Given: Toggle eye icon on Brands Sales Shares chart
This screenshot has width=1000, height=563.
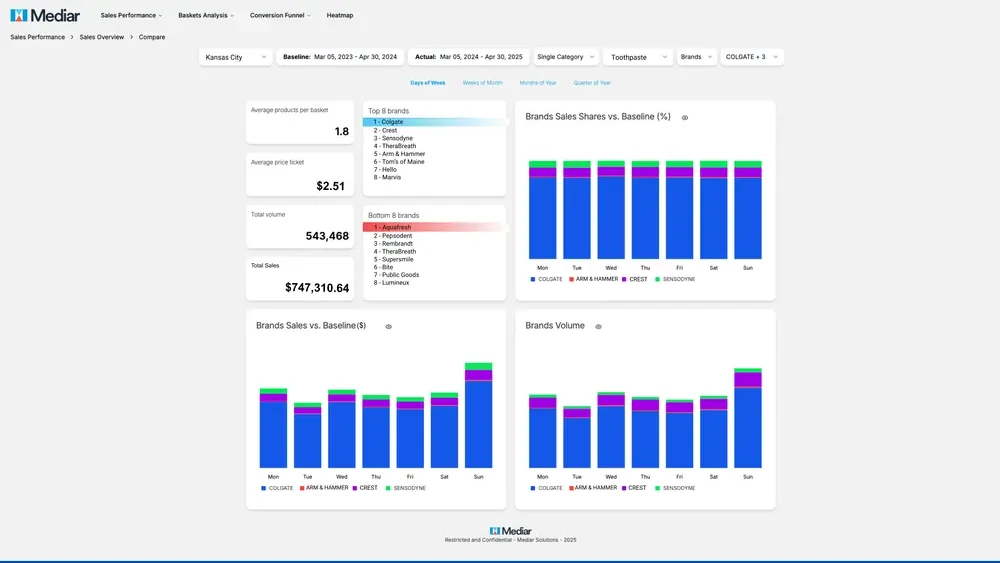Looking at the screenshot, I should [x=685, y=117].
